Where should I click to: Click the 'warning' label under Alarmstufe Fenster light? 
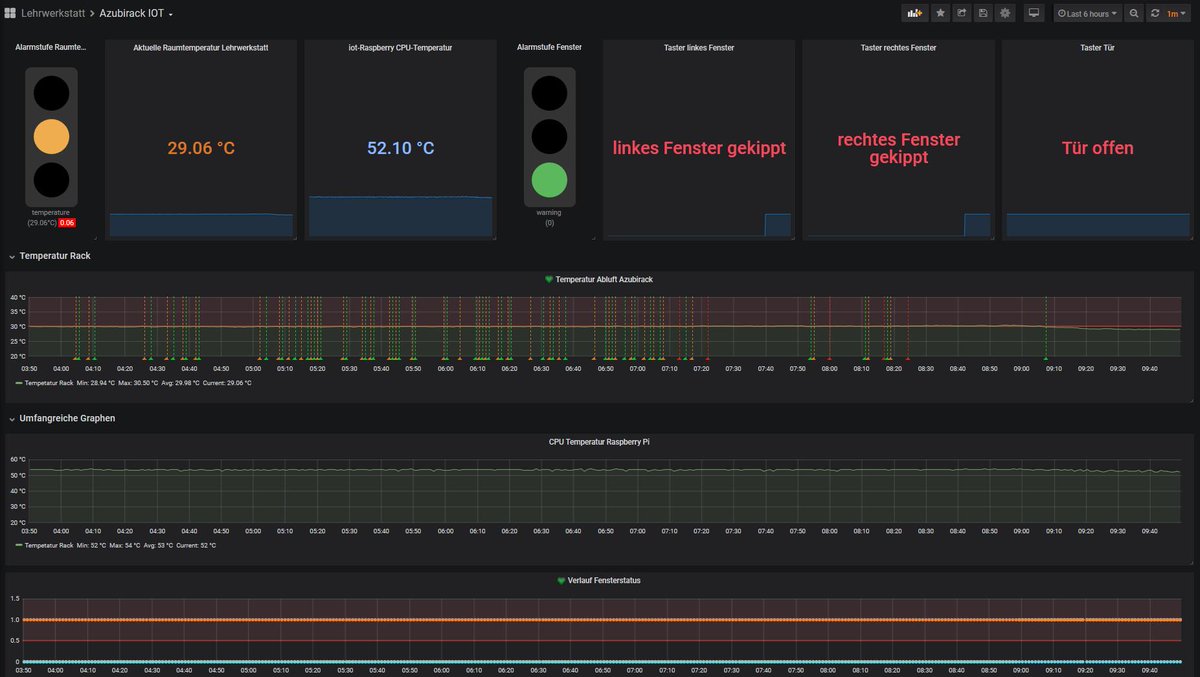coord(549,212)
